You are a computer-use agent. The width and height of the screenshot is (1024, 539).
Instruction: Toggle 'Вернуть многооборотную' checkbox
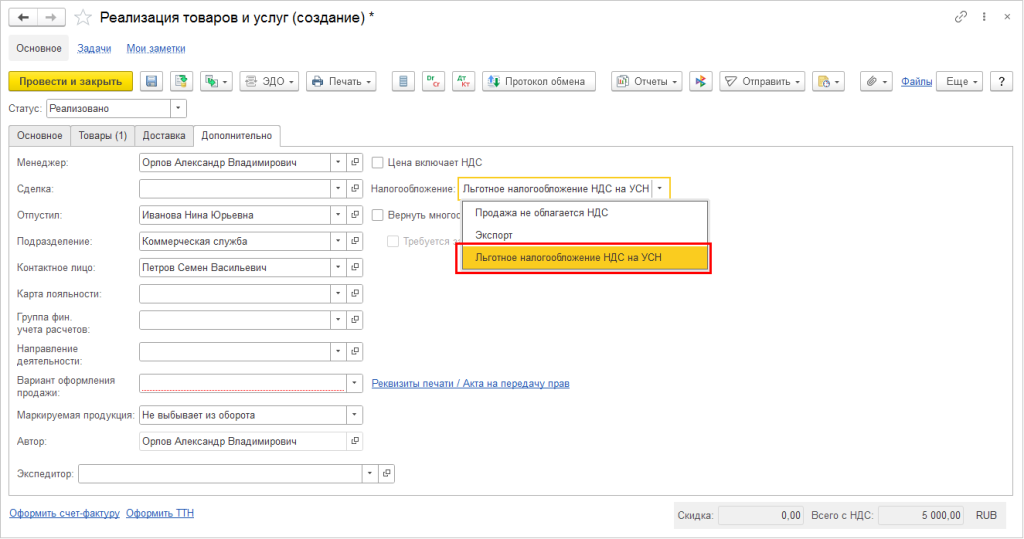click(x=377, y=215)
